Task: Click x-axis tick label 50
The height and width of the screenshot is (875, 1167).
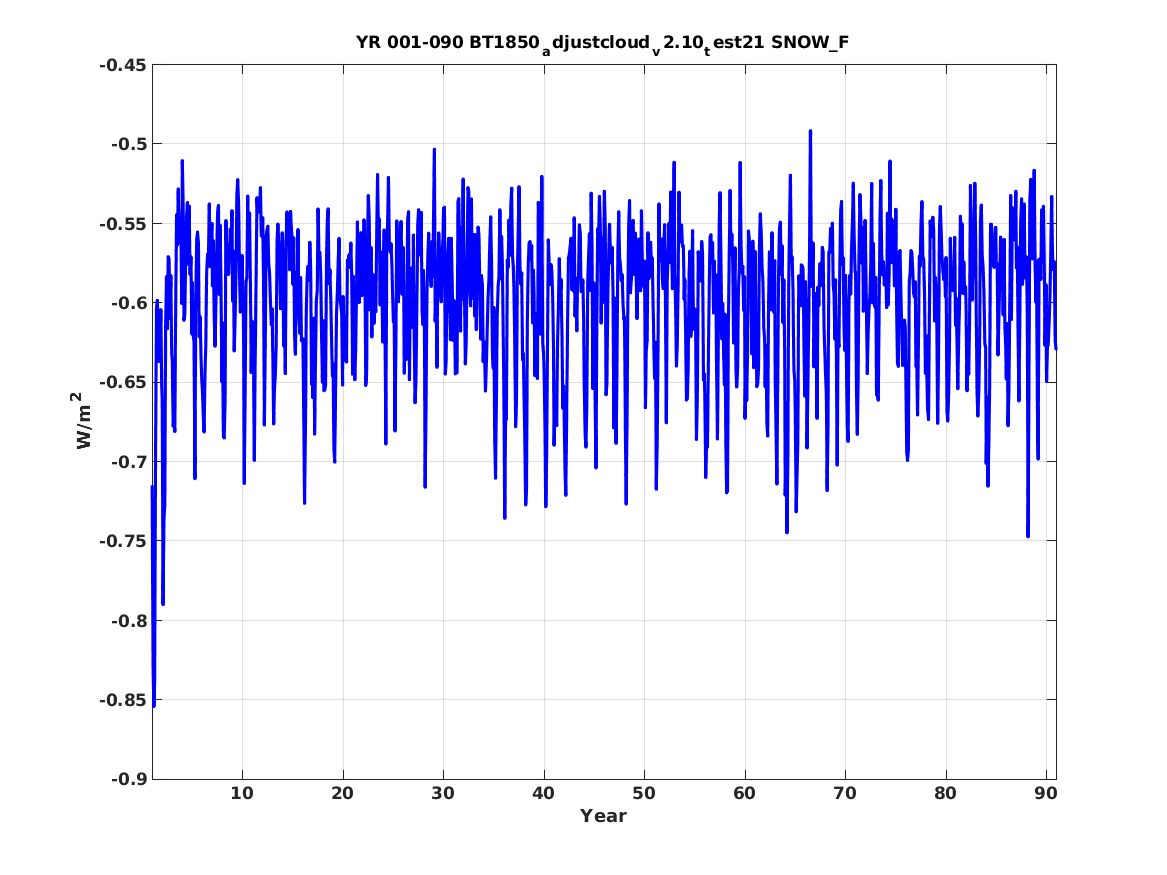Action: (644, 793)
